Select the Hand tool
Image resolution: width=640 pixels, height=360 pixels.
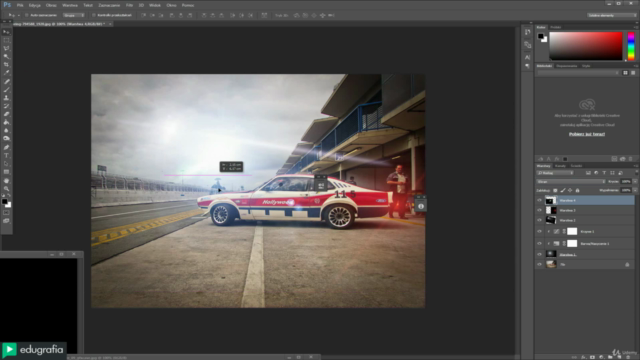coord(6,180)
